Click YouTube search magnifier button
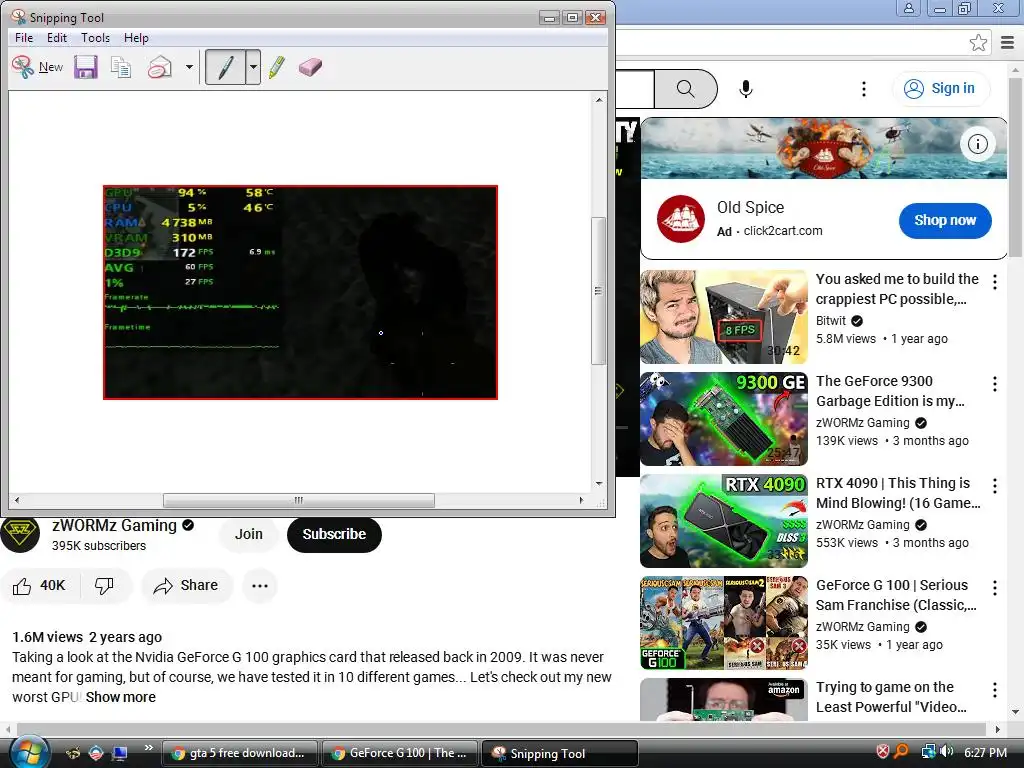This screenshot has height=768, width=1024. pos(686,88)
